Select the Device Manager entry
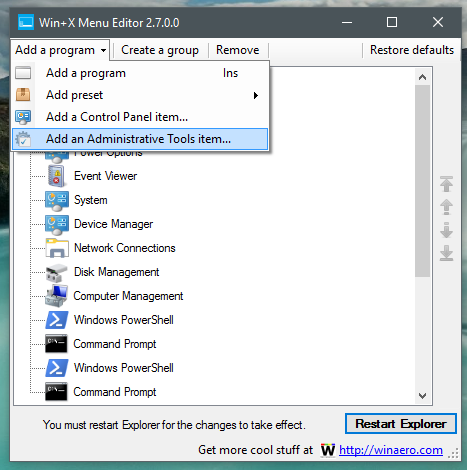This screenshot has height=470, width=467. point(113,224)
